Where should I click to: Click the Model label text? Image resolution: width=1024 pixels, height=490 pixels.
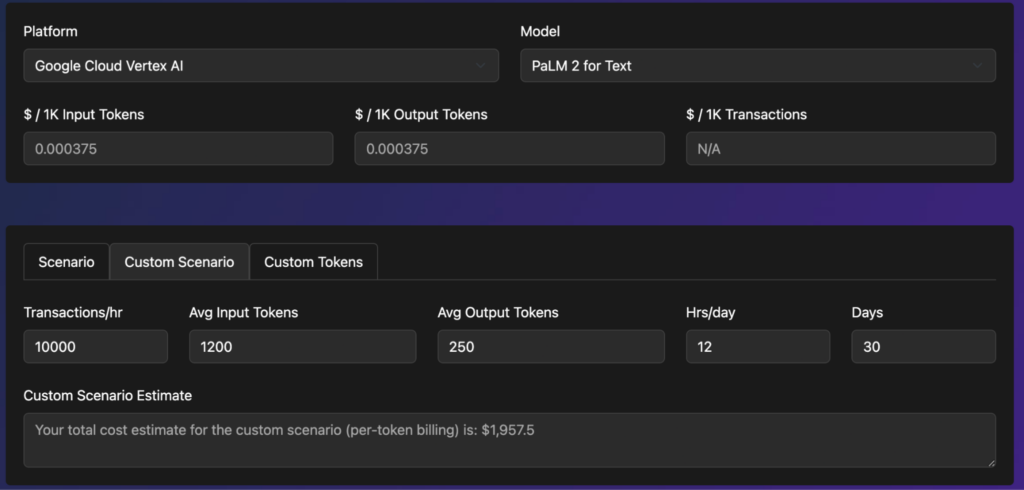tap(540, 32)
